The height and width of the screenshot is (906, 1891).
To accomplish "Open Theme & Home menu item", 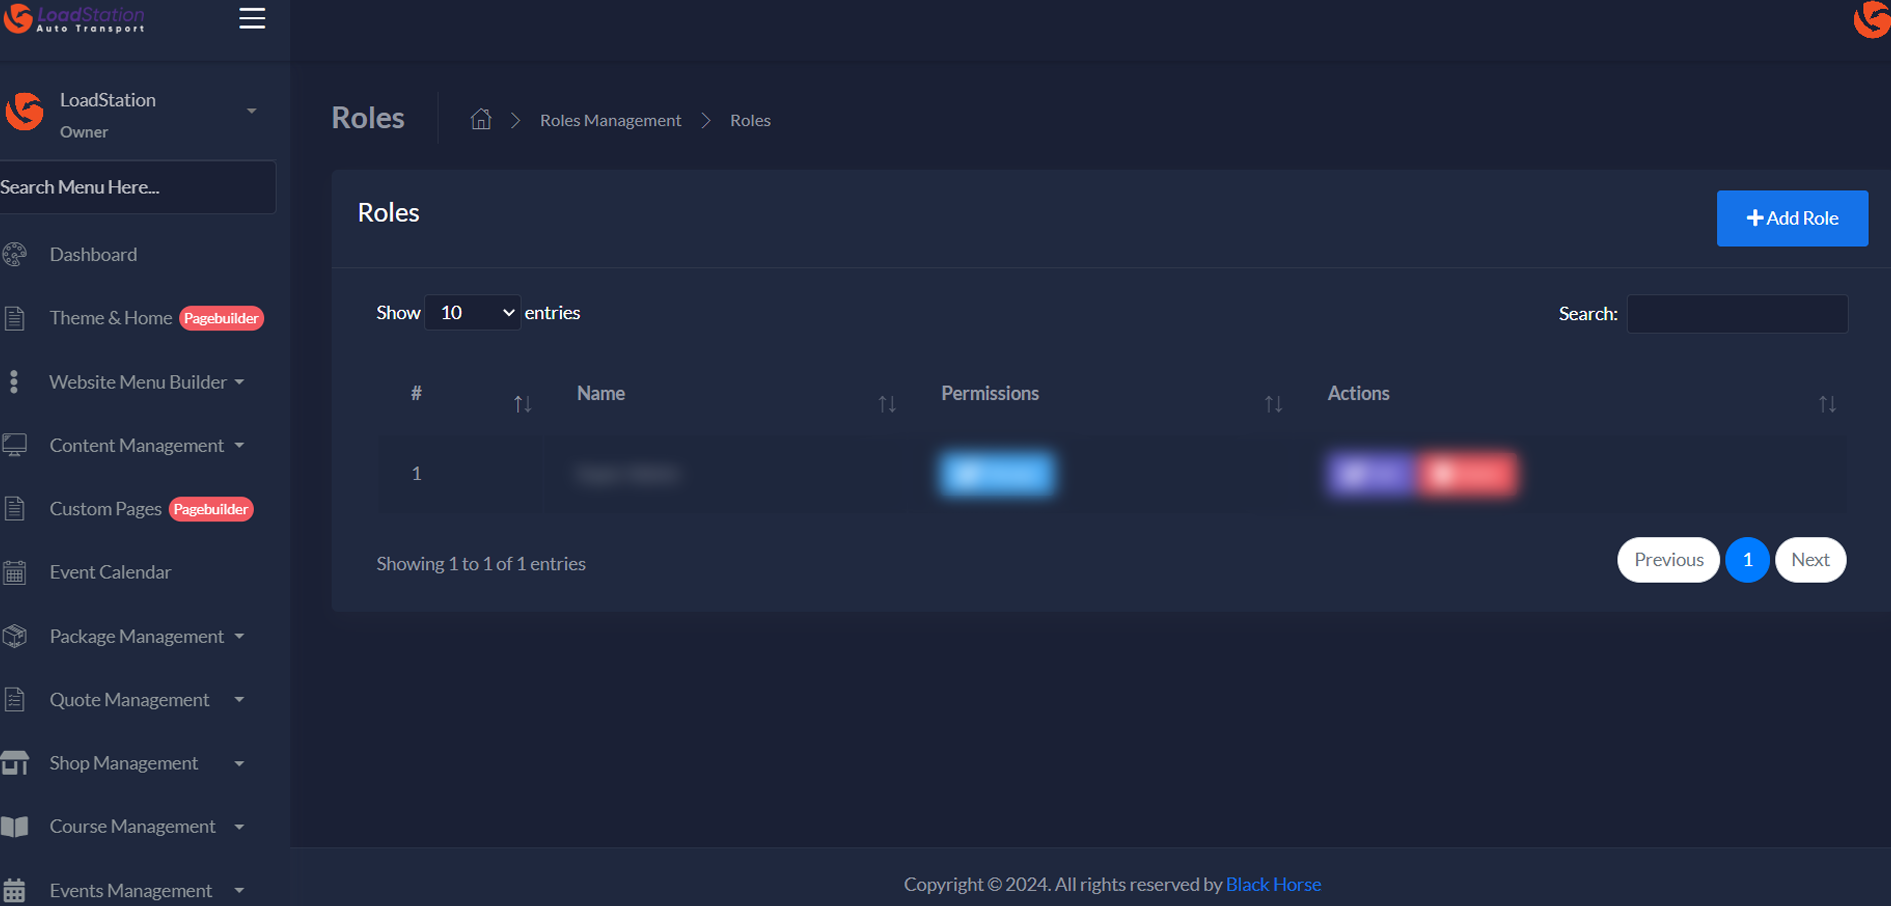I will [x=110, y=318].
